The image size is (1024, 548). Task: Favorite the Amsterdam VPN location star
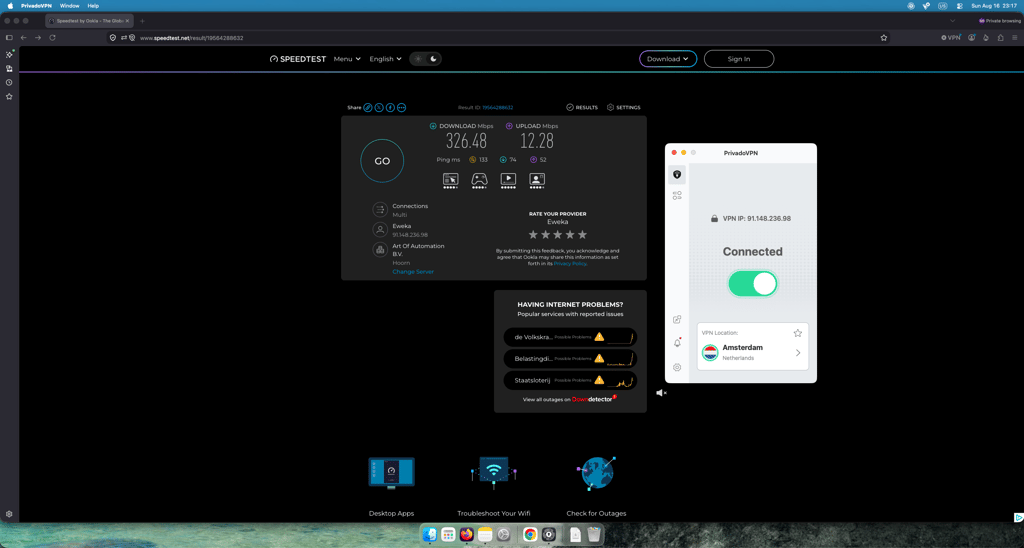pos(797,333)
